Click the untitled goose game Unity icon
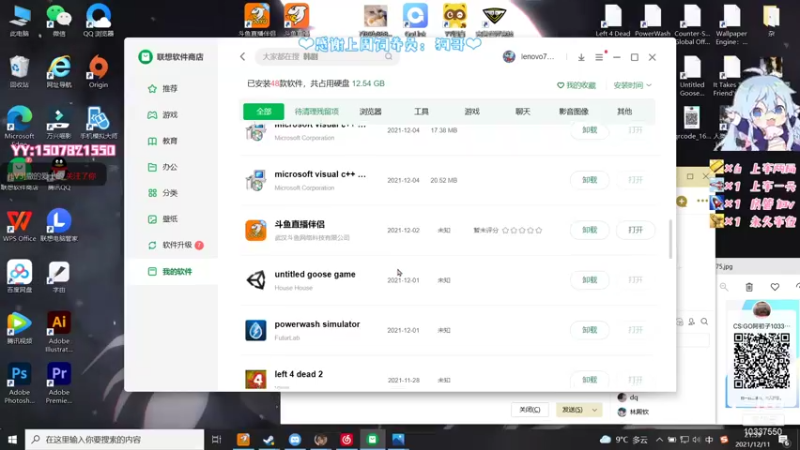Image resolution: width=800 pixels, height=450 pixels. pos(256,280)
